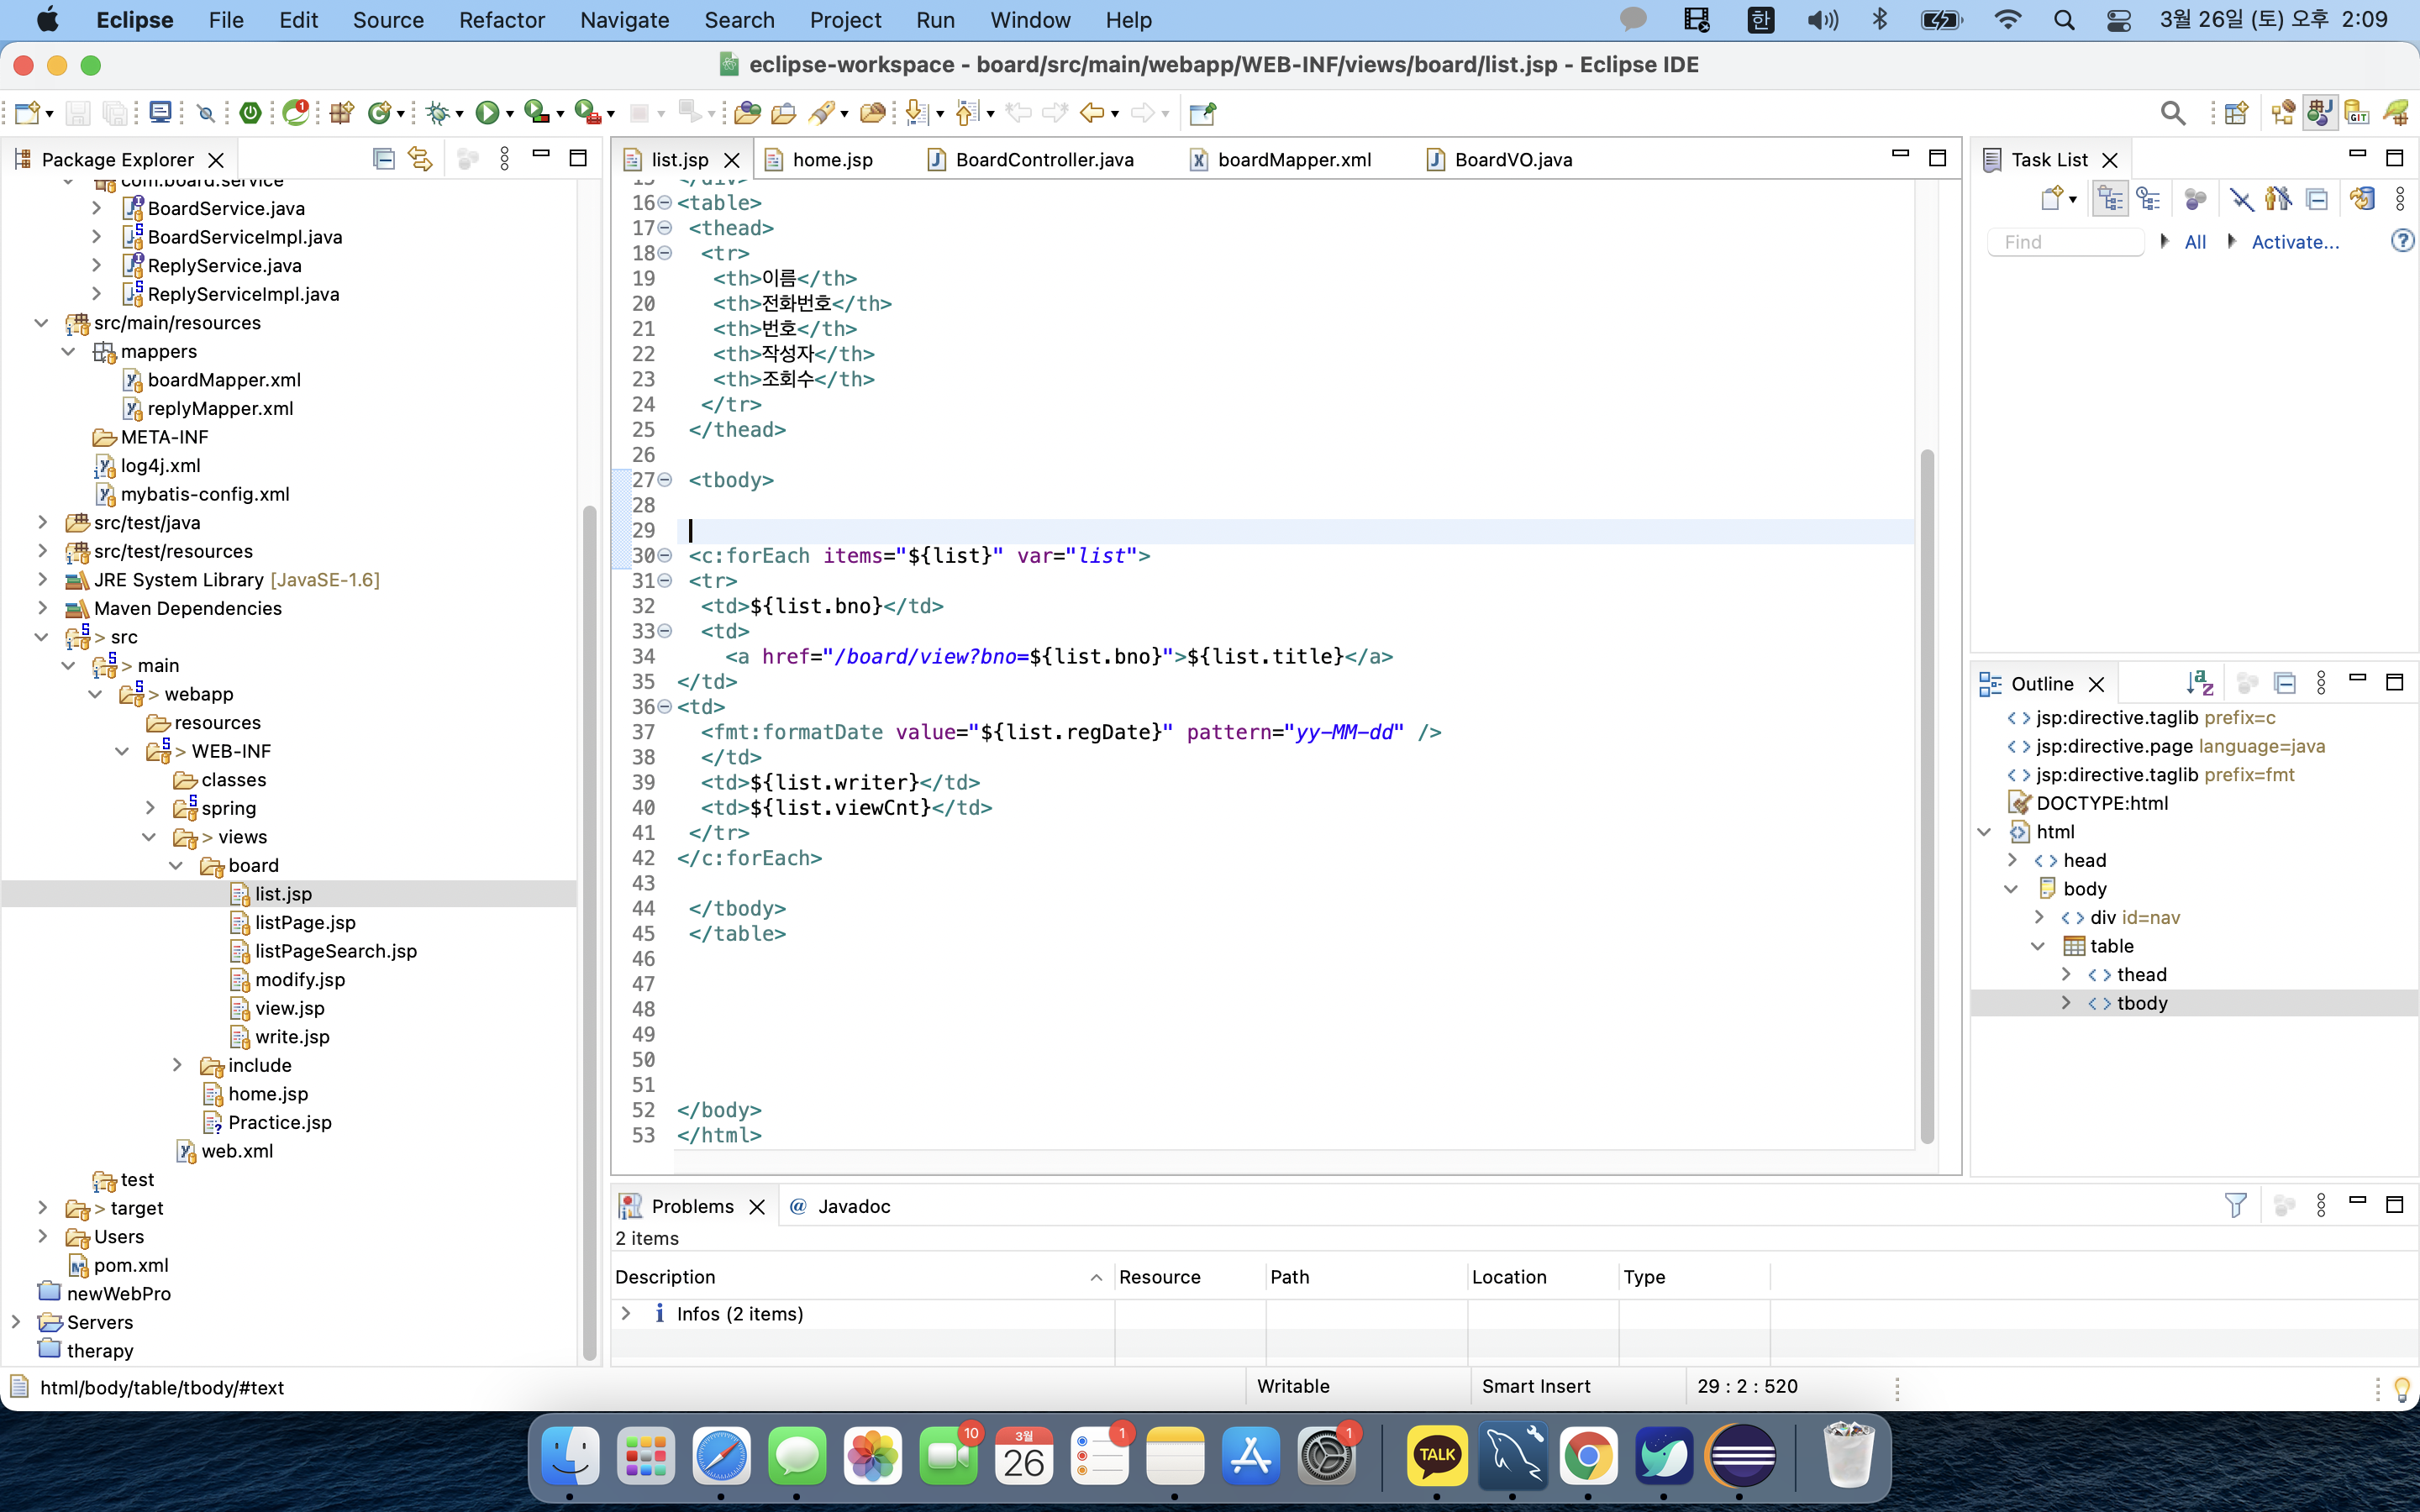
Task: Open the Refactor menu
Action: [501, 20]
